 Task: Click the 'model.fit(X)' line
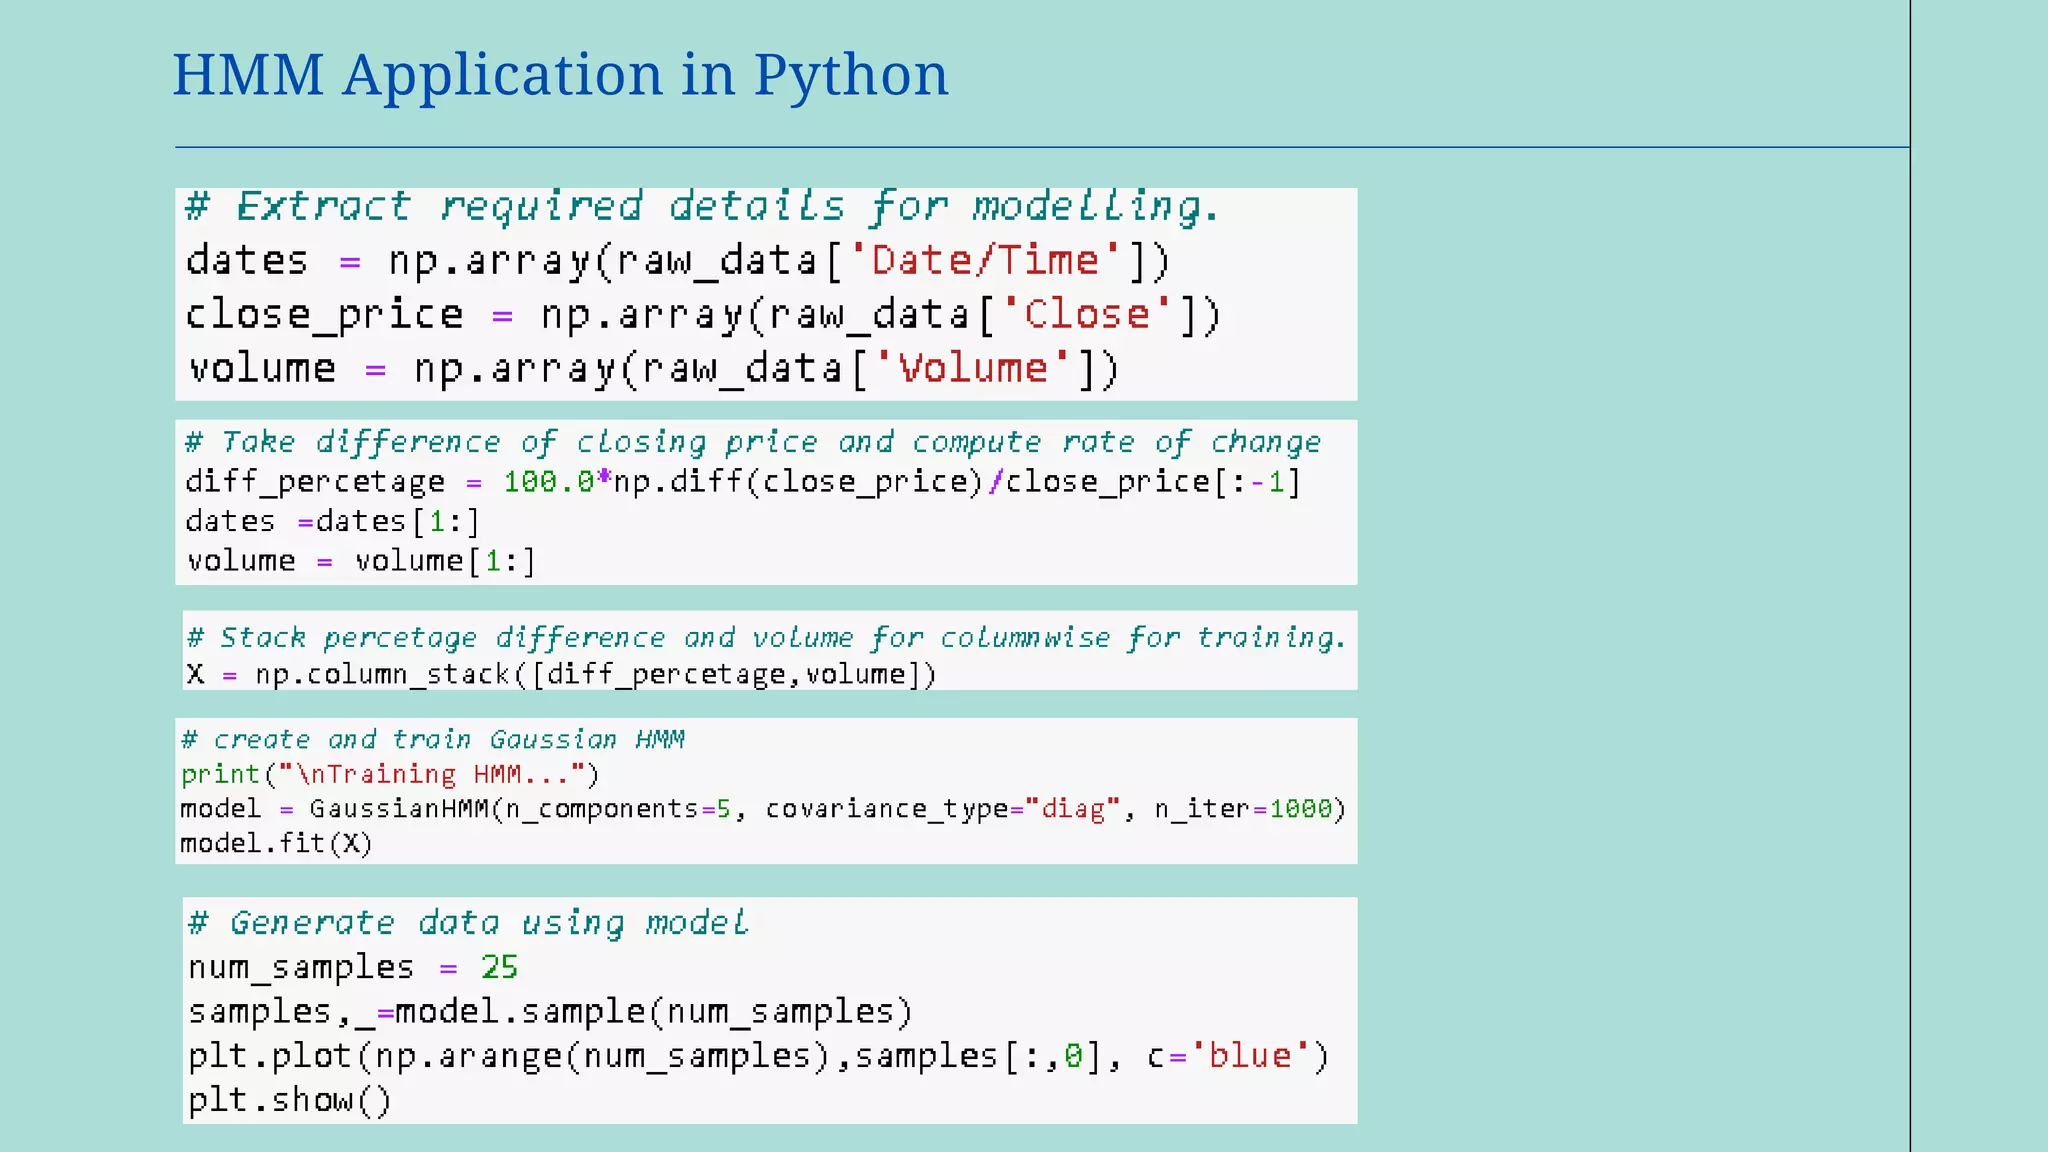[276, 844]
